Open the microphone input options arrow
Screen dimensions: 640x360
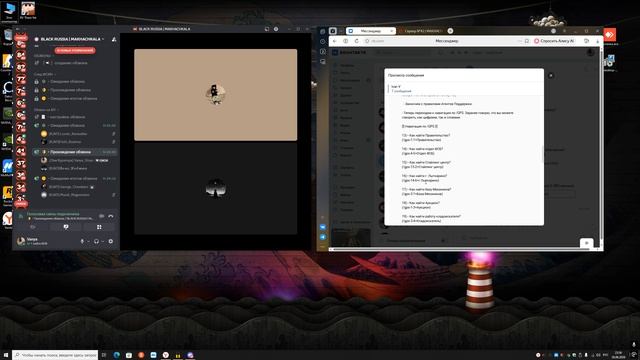88,241
